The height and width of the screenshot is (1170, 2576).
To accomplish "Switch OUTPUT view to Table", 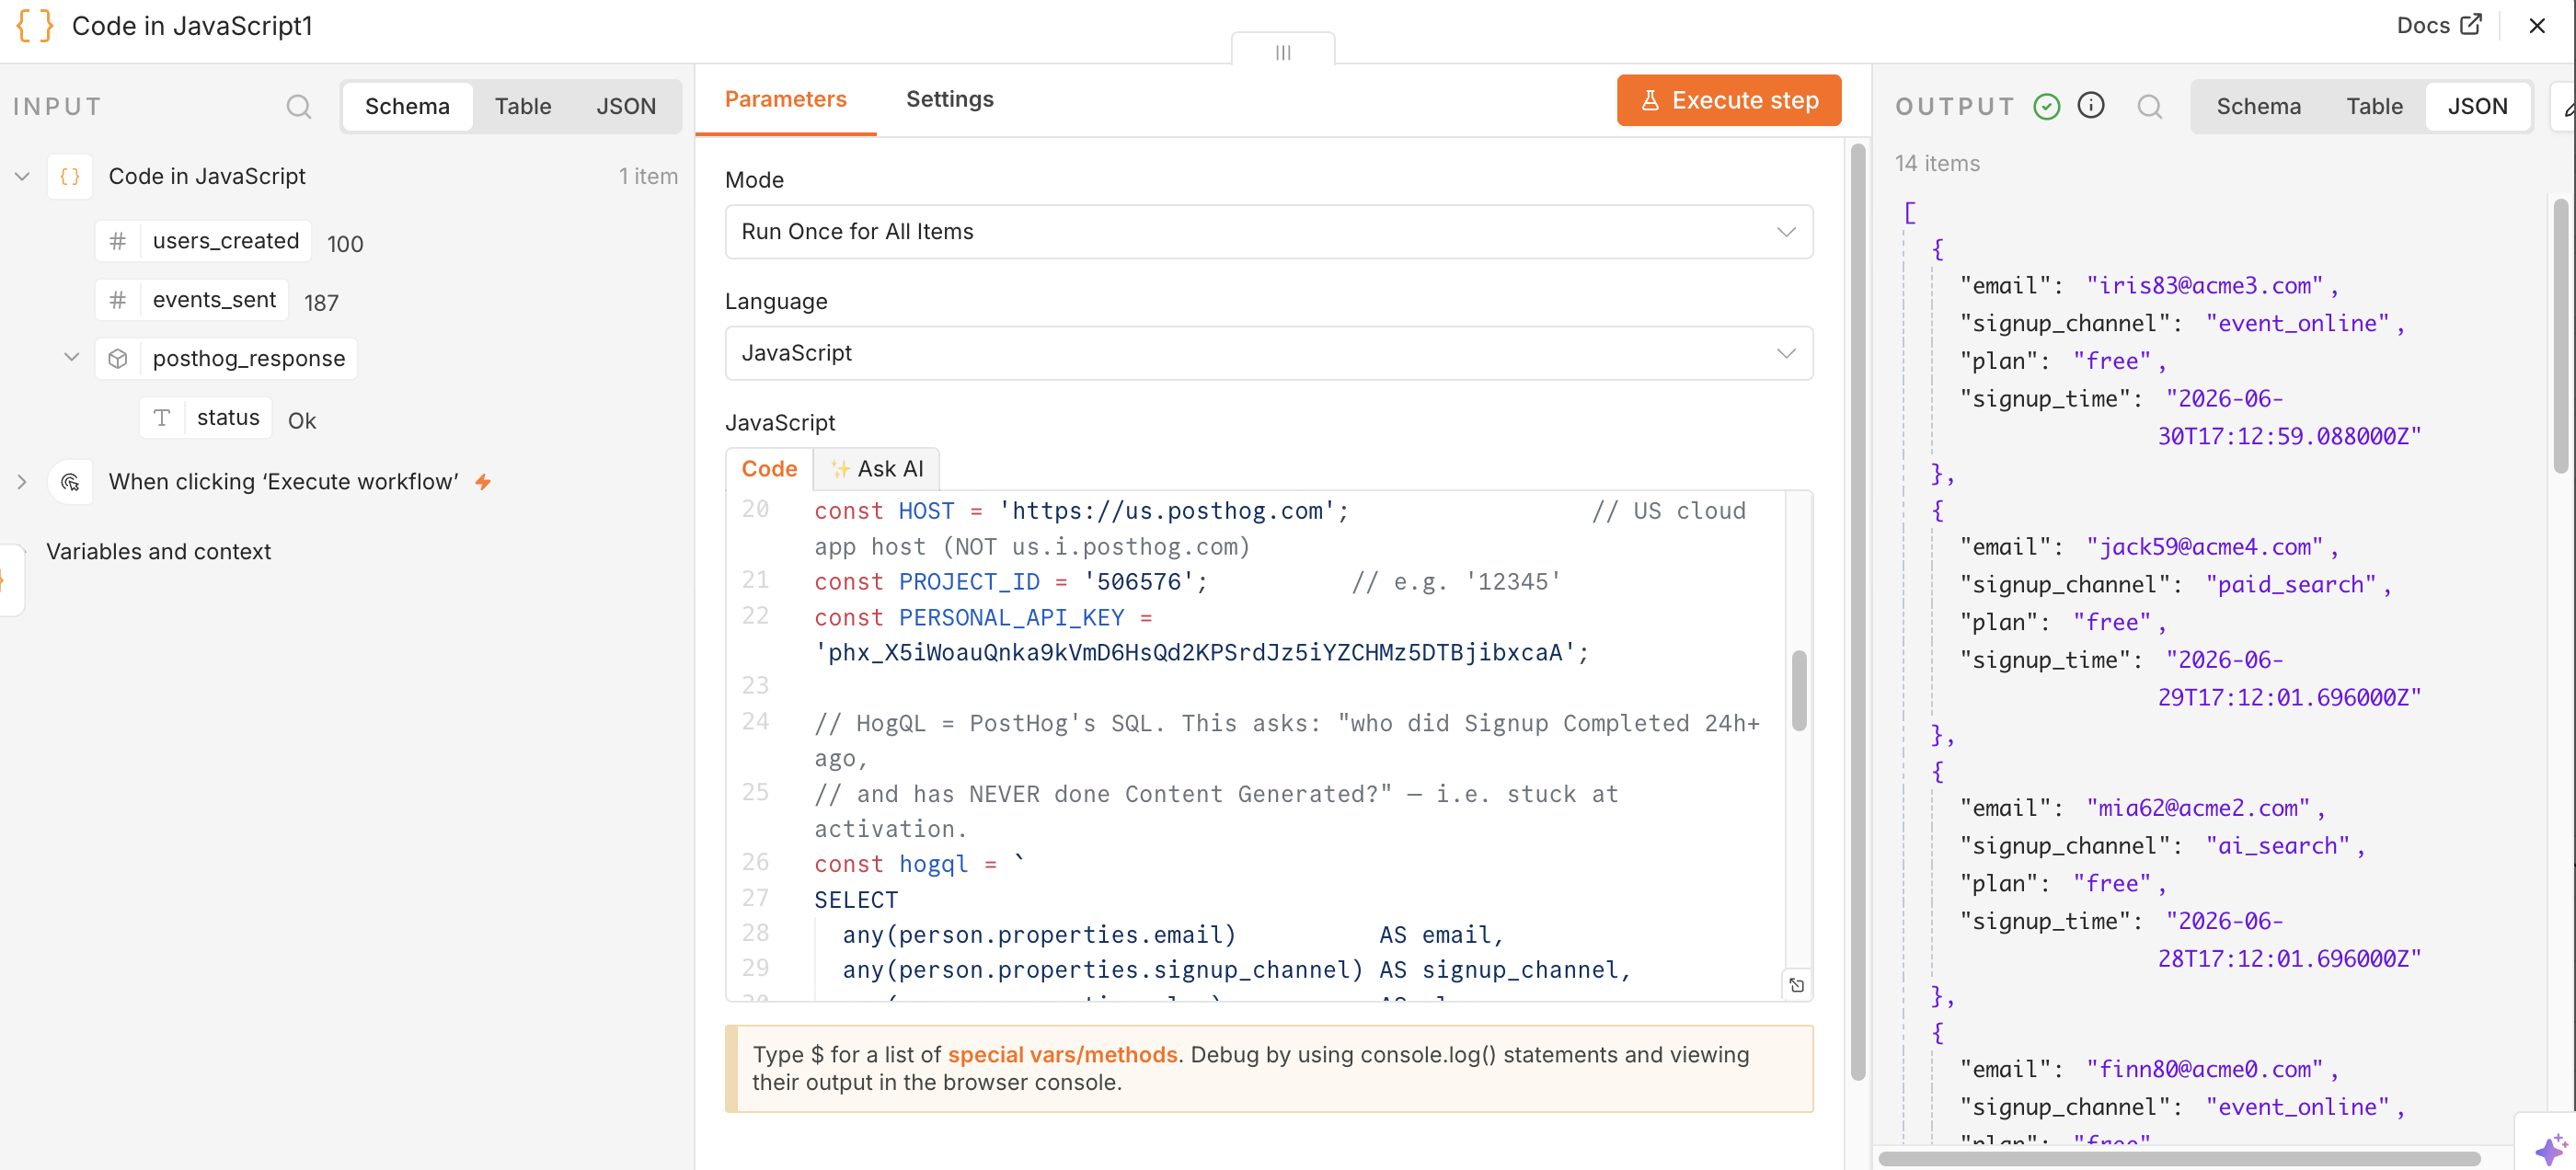I will click(2374, 106).
